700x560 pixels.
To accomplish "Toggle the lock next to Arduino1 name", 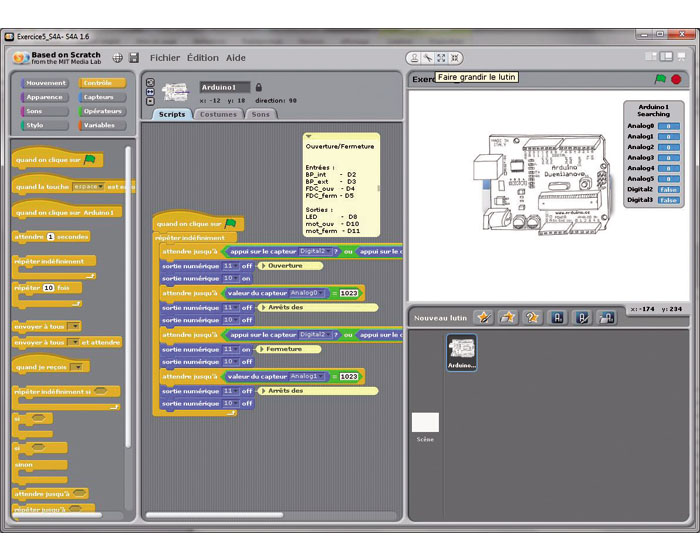I will click(x=259, y=87).
